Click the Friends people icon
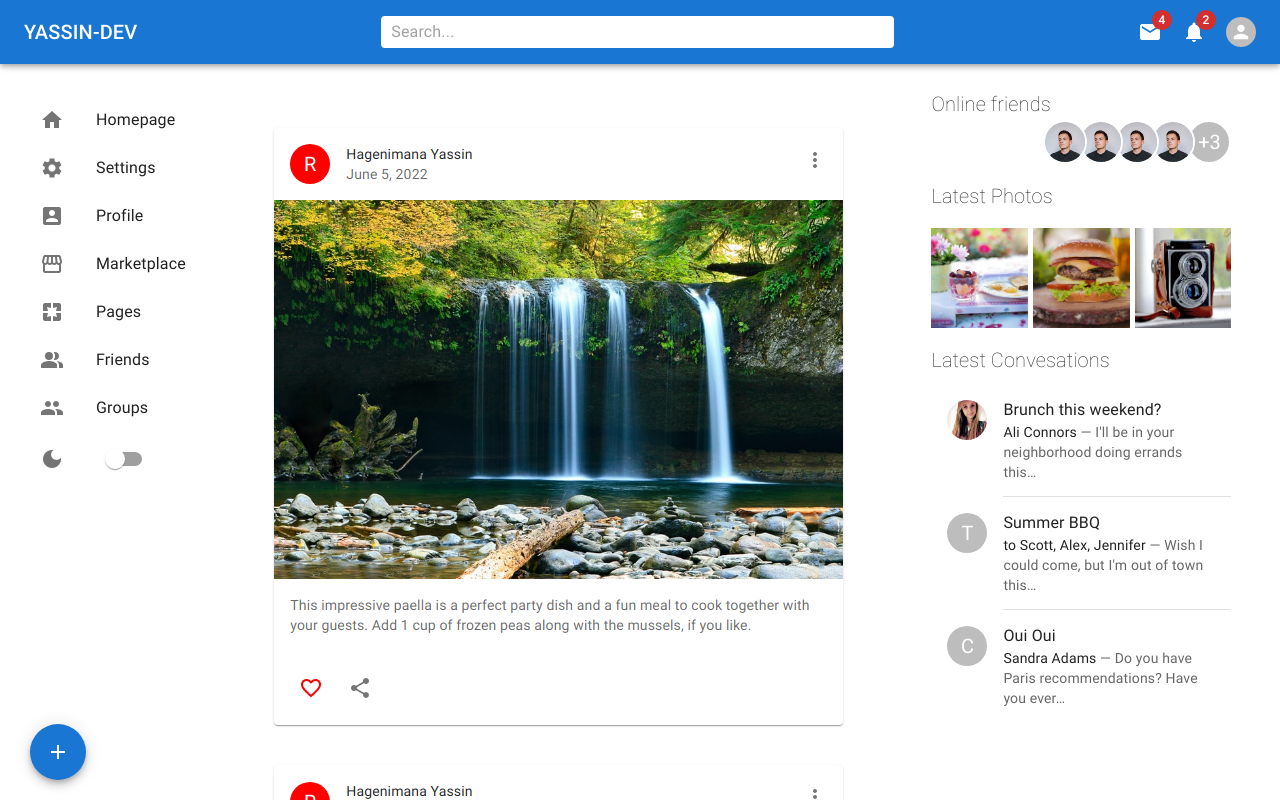 52,360
